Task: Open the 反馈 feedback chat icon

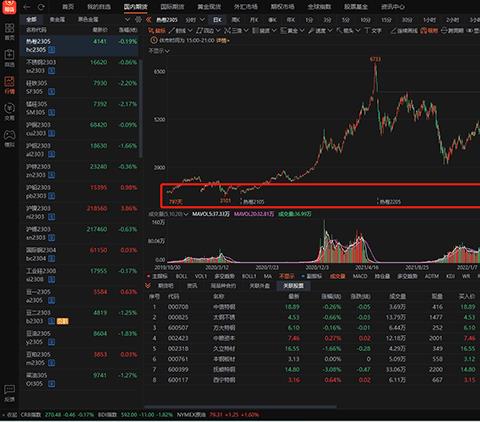Action: pos(9,393)
